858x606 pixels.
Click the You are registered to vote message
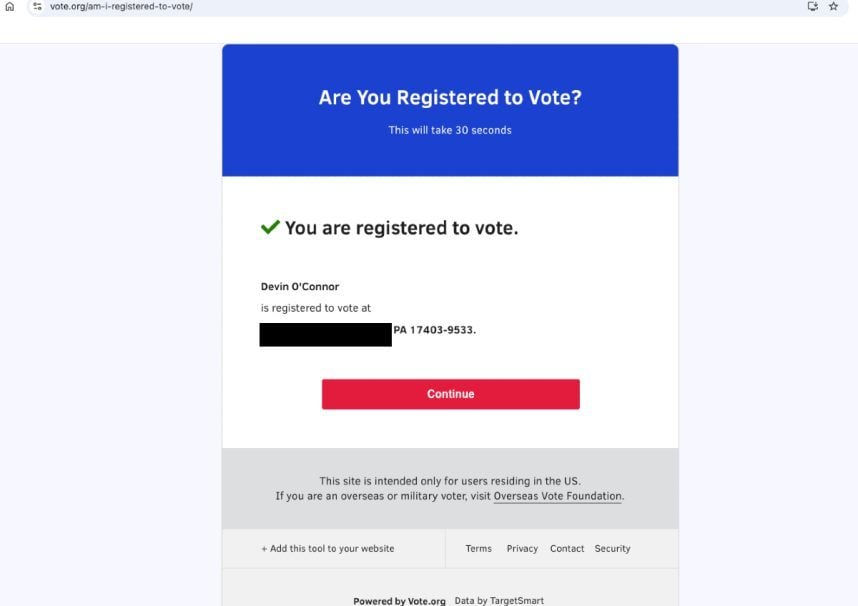coord(402,228)
